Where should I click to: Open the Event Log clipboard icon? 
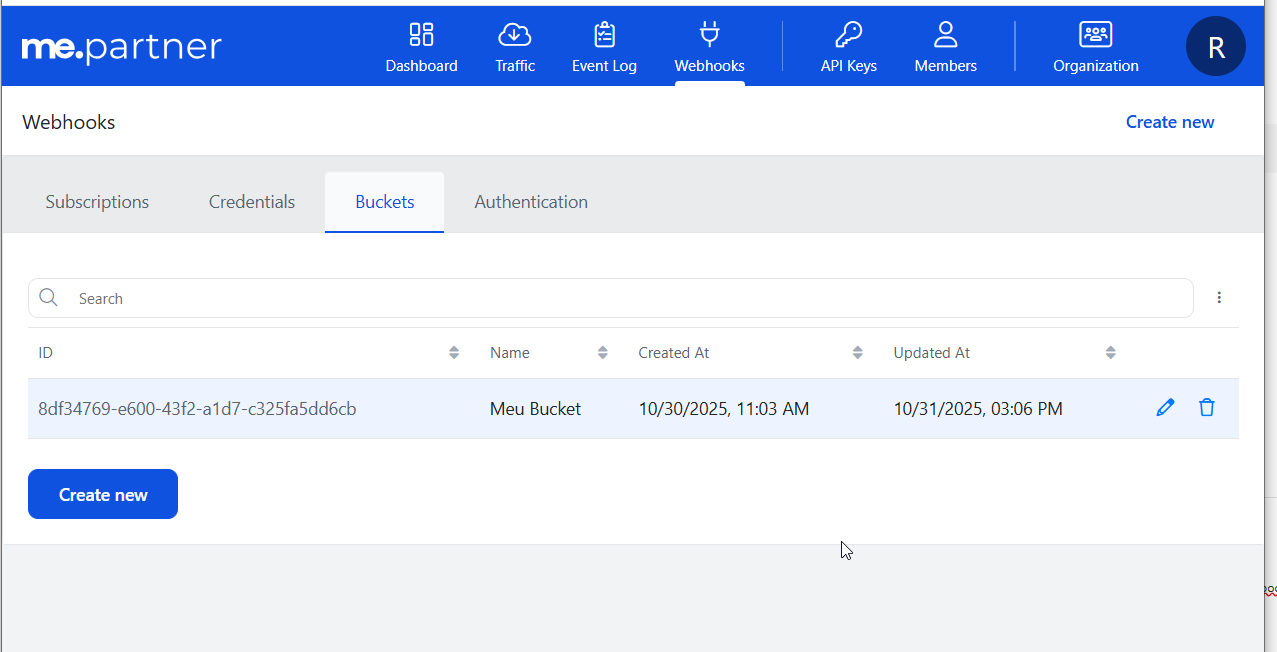click(604, 36)
